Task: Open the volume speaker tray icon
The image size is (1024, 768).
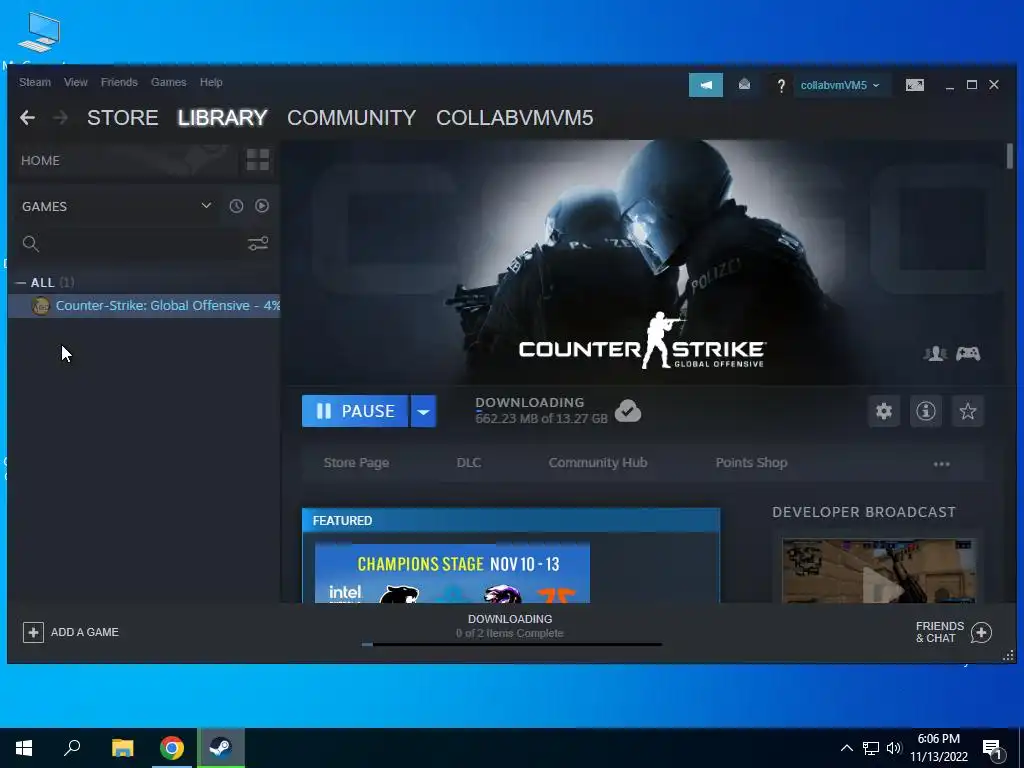Action: (x=893, y=748)
